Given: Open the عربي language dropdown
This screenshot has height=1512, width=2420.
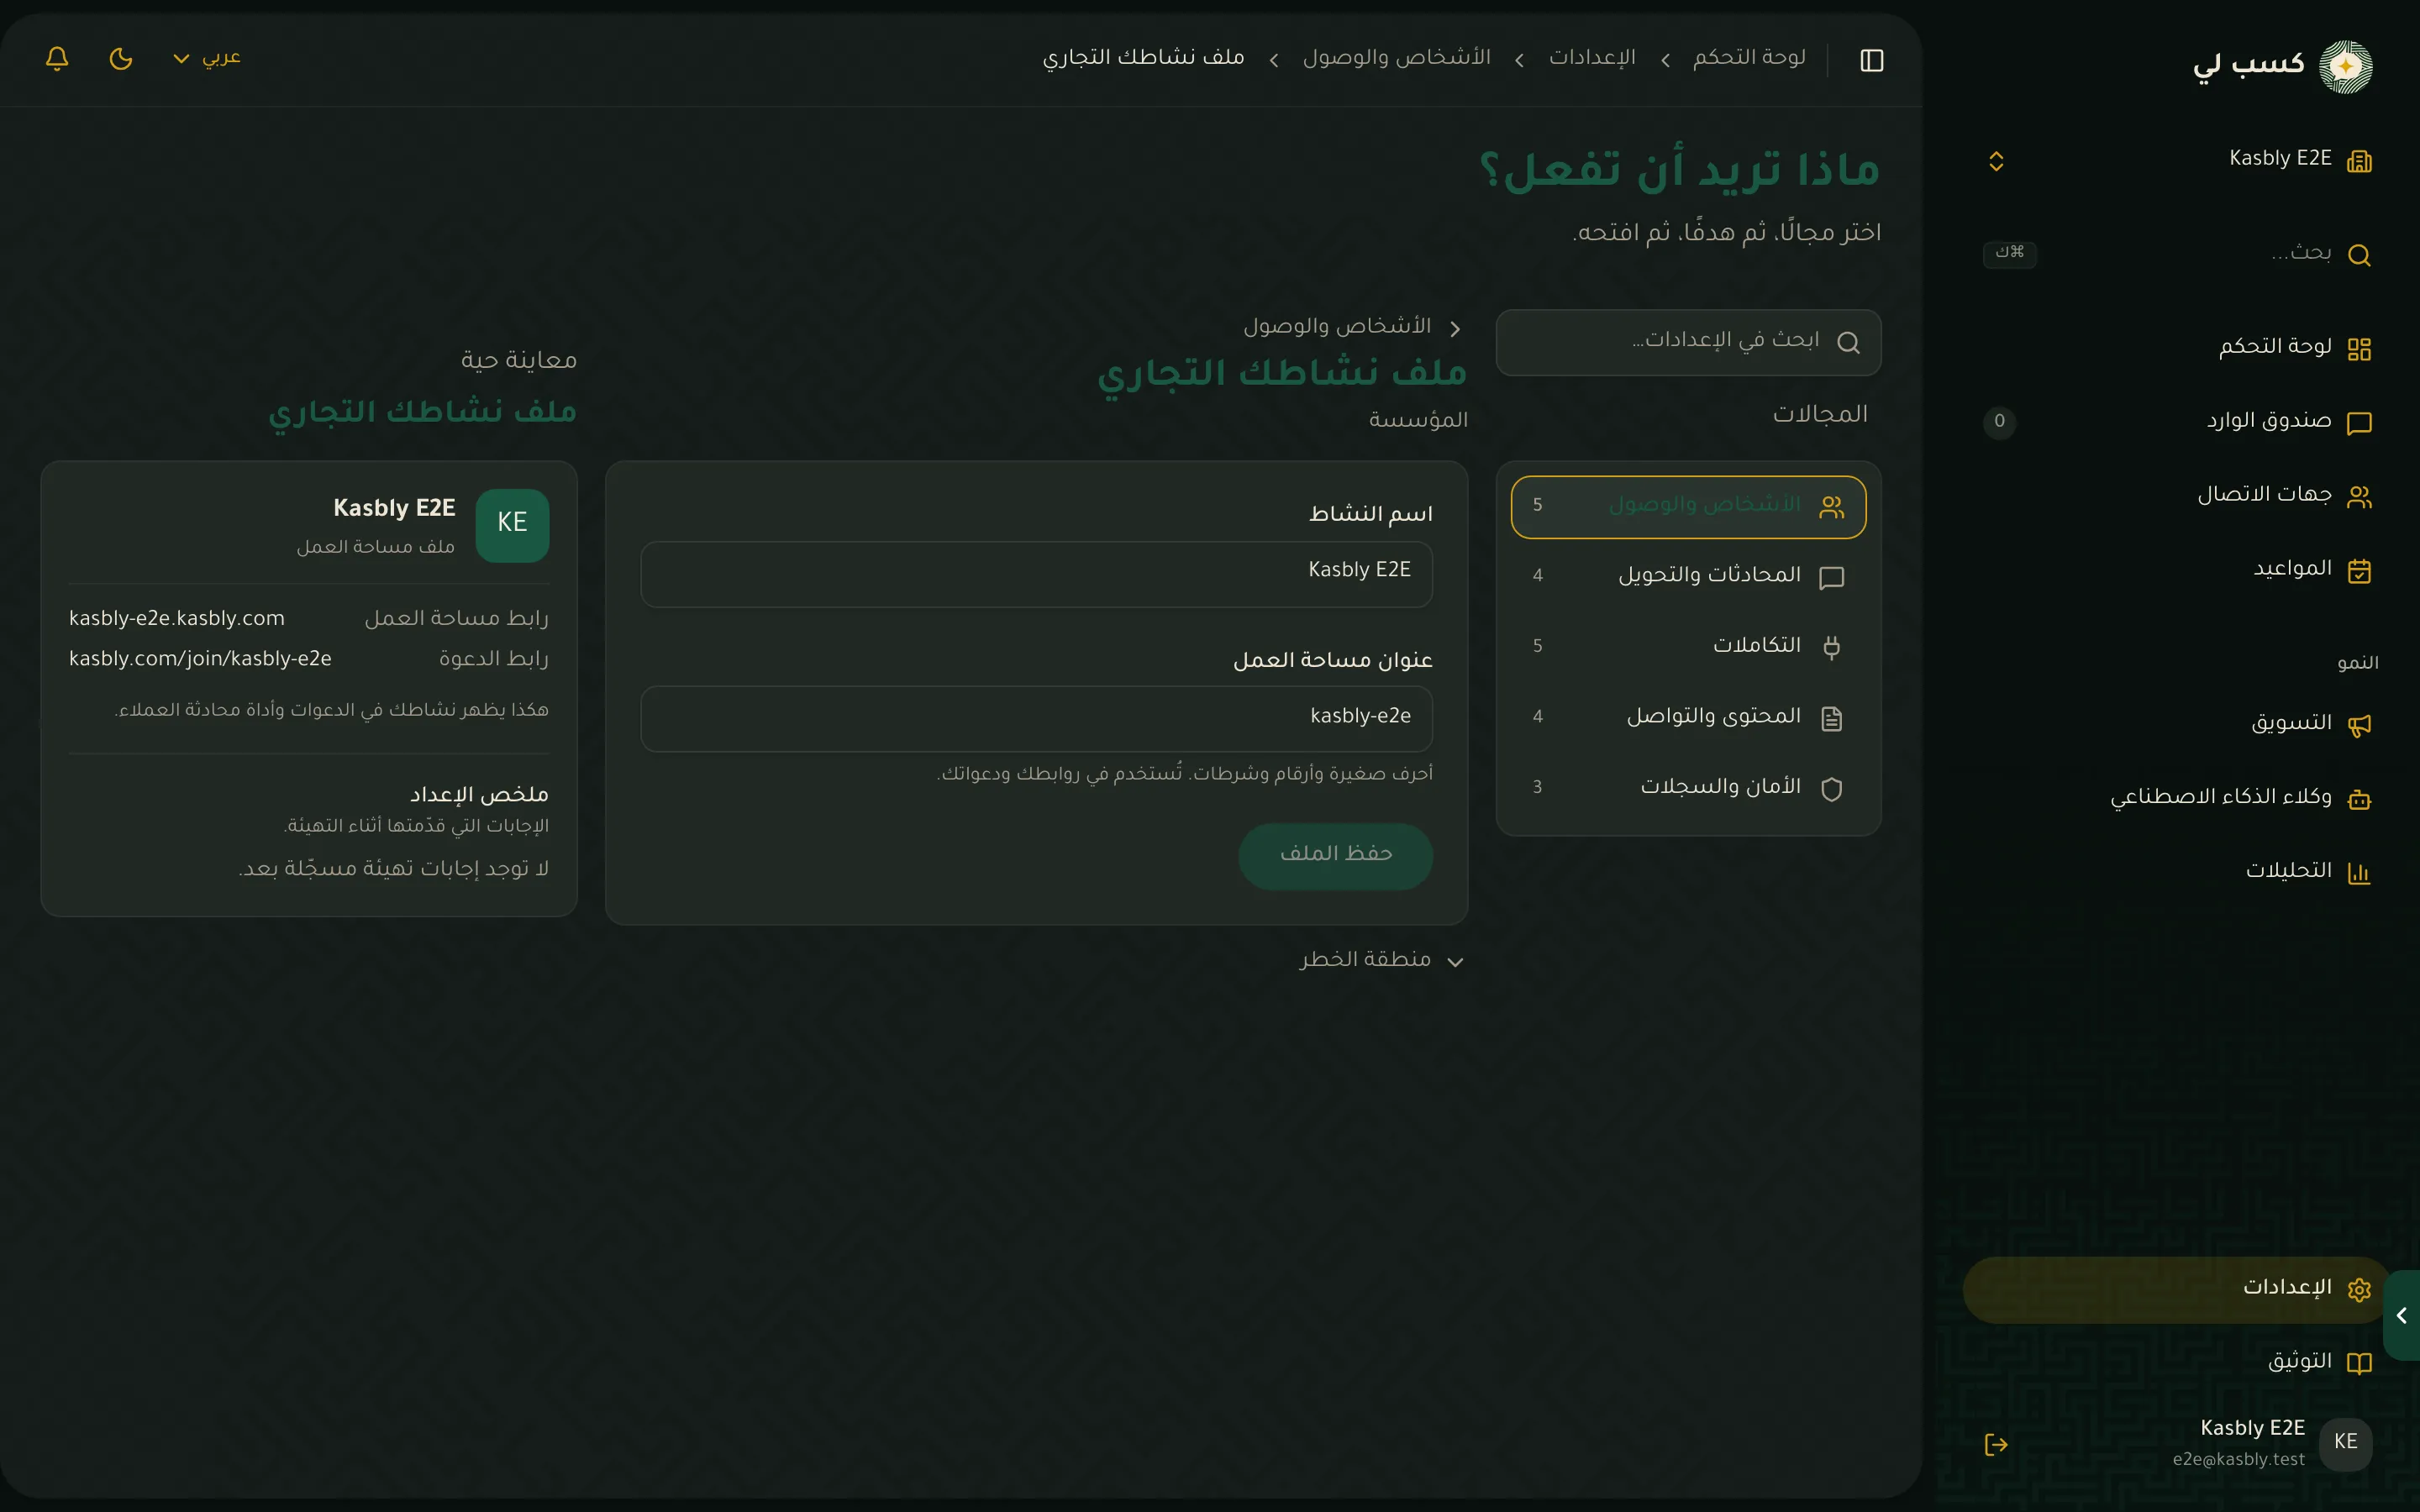Looking at the screenshot, I should click(207, 58).
